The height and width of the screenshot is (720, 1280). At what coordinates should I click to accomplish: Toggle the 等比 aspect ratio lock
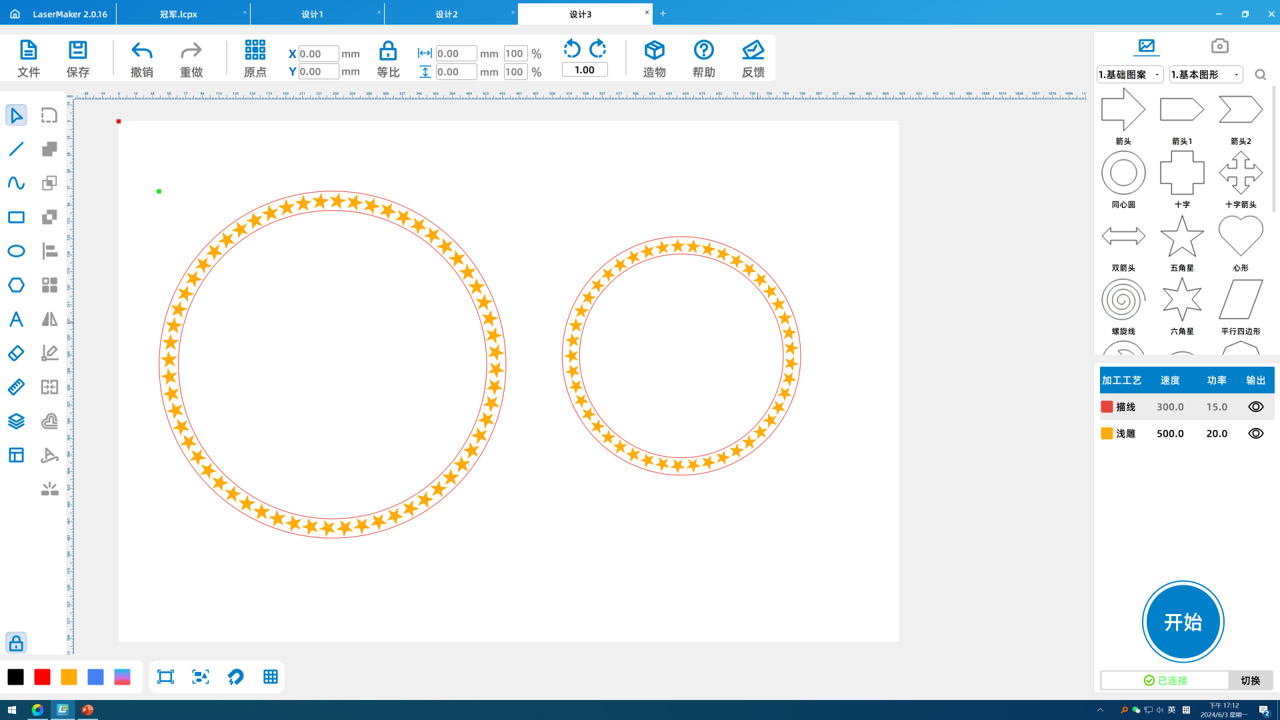coord(388,51)
